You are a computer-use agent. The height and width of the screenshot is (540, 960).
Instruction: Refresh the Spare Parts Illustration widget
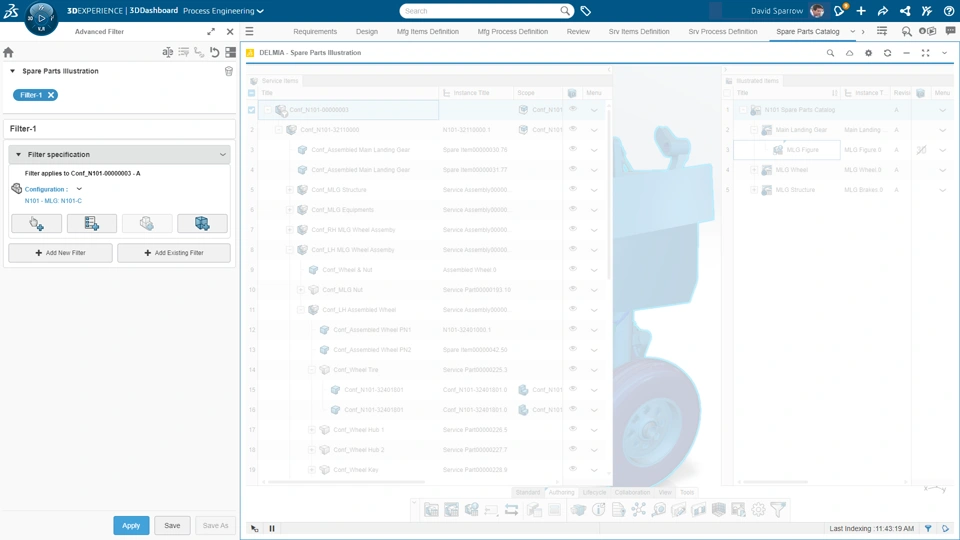(887, 53)
